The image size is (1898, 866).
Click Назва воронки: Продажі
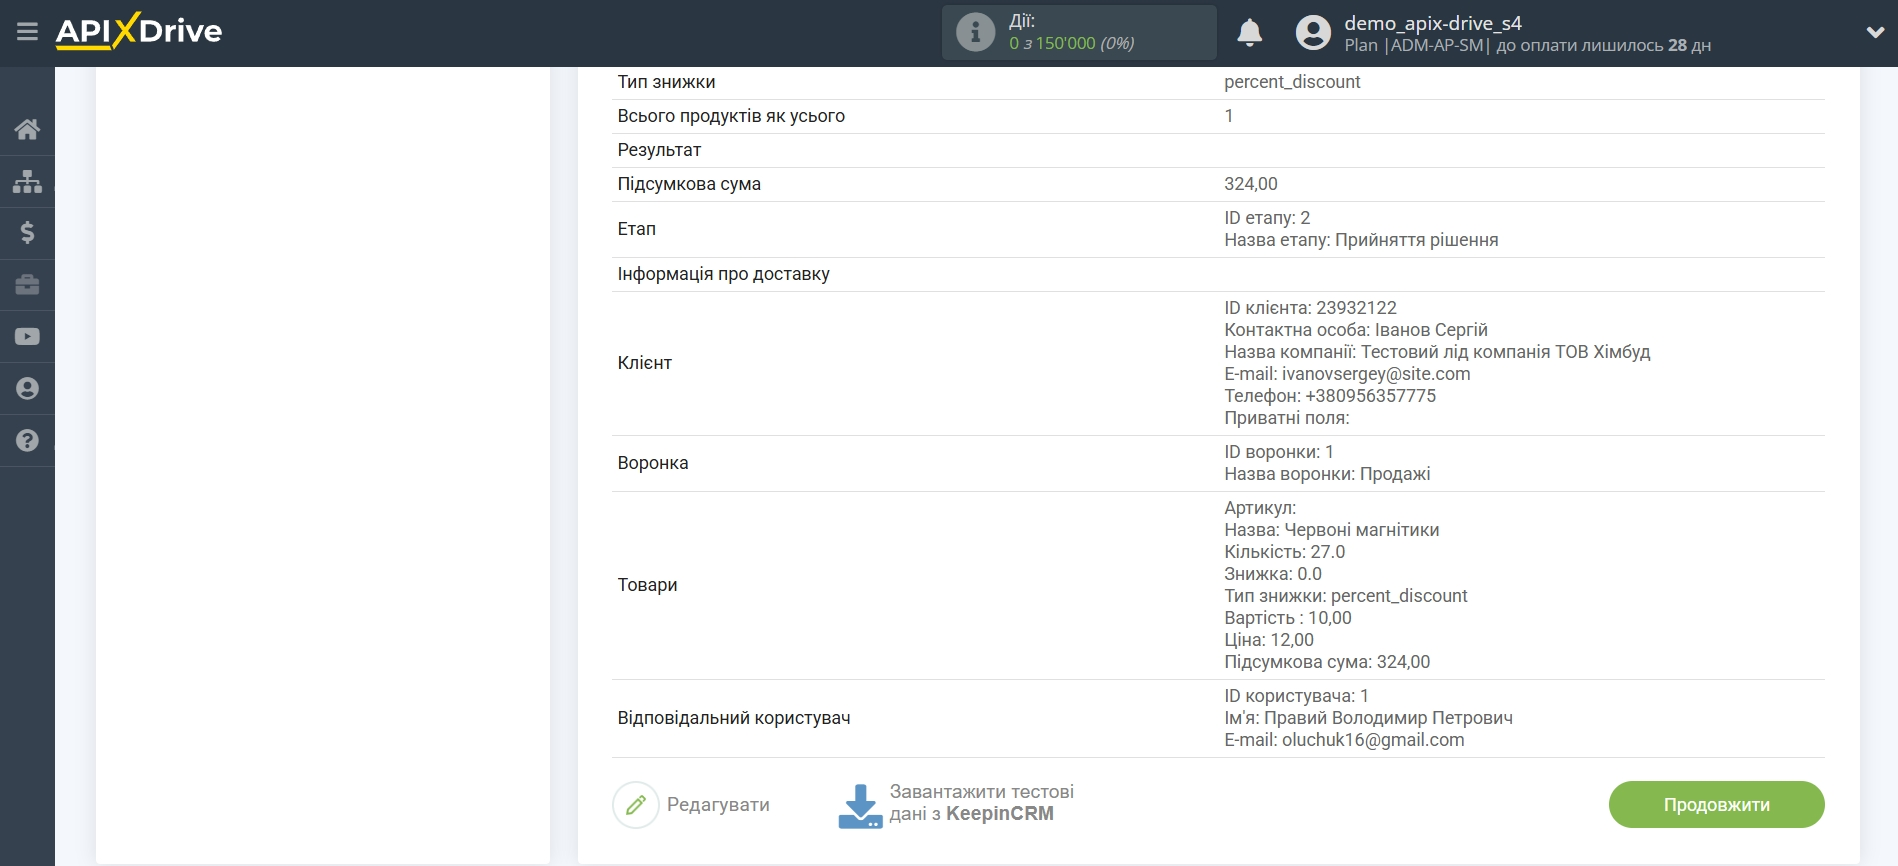click(1327, 474)
